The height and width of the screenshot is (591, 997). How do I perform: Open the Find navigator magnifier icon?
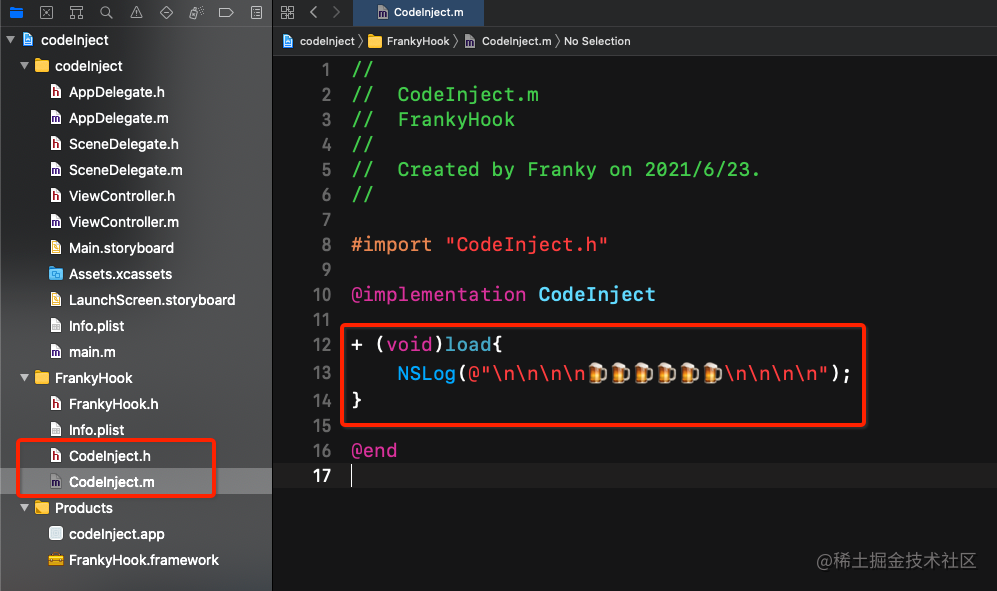(106, 12)
